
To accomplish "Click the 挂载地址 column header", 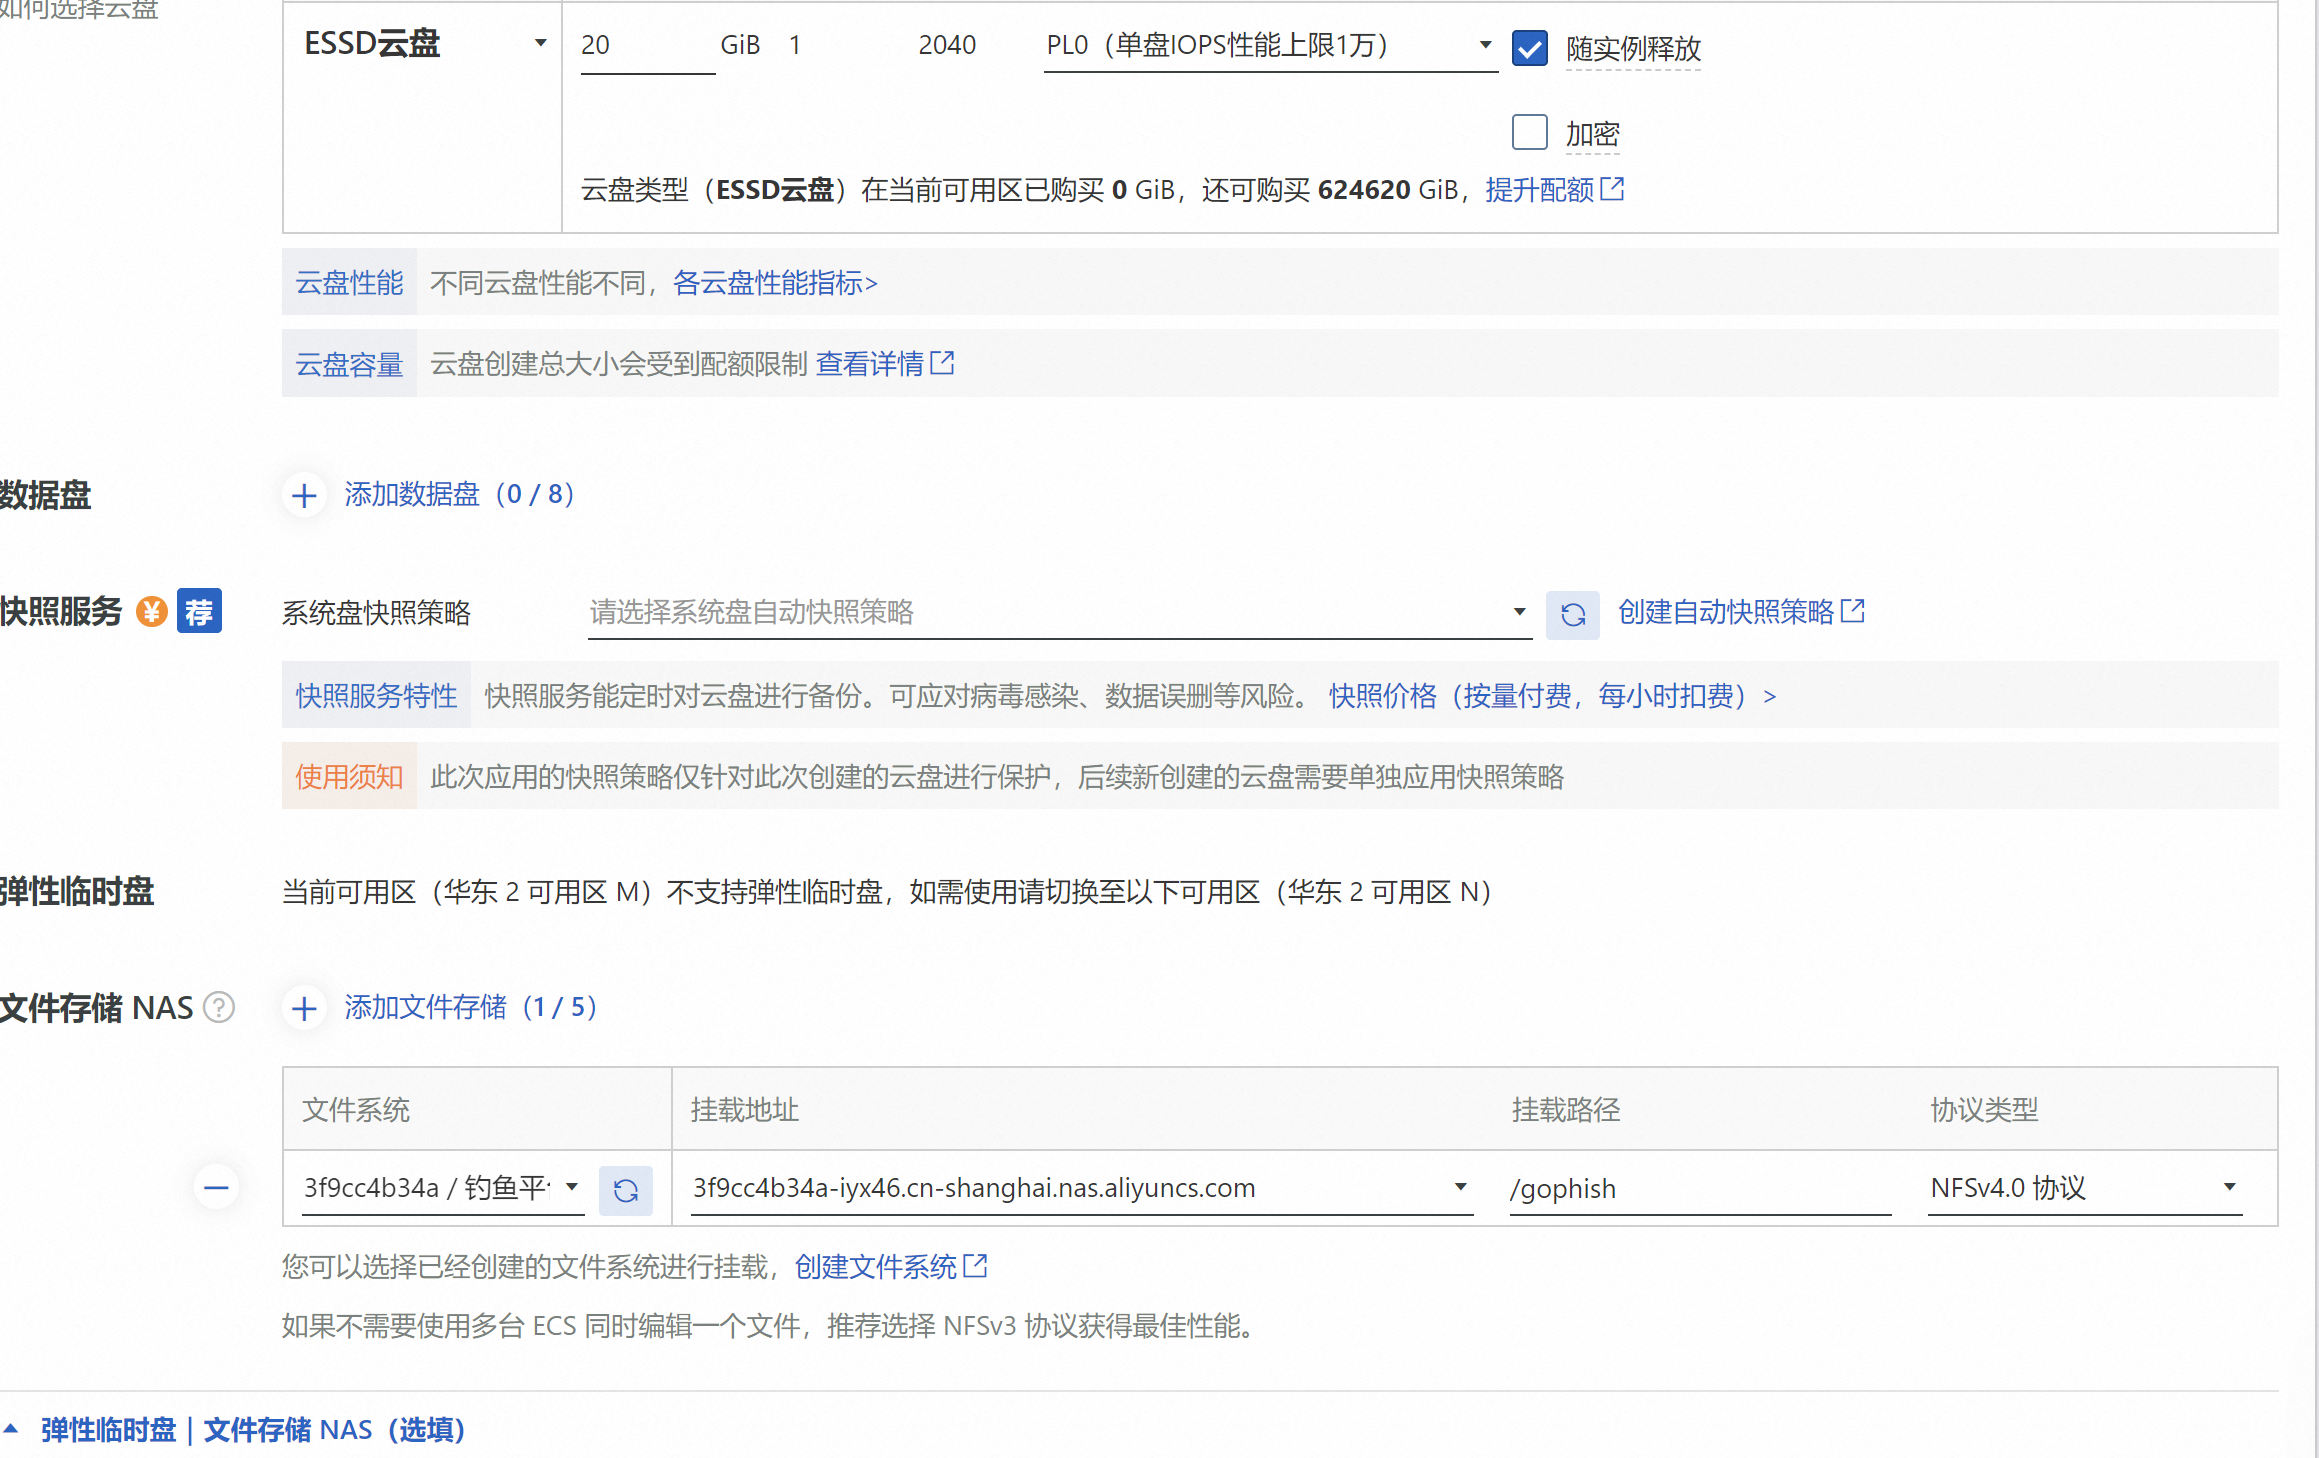I will (x=744, y=1110).
